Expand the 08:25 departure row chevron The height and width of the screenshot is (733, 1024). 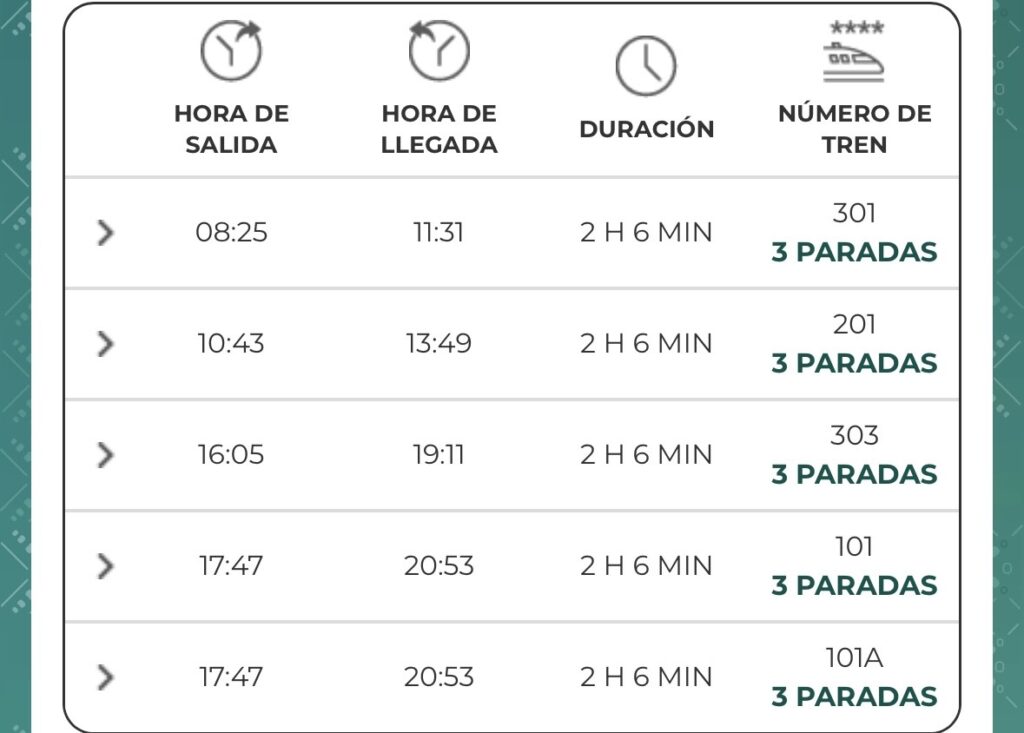[x=105, y=233]
